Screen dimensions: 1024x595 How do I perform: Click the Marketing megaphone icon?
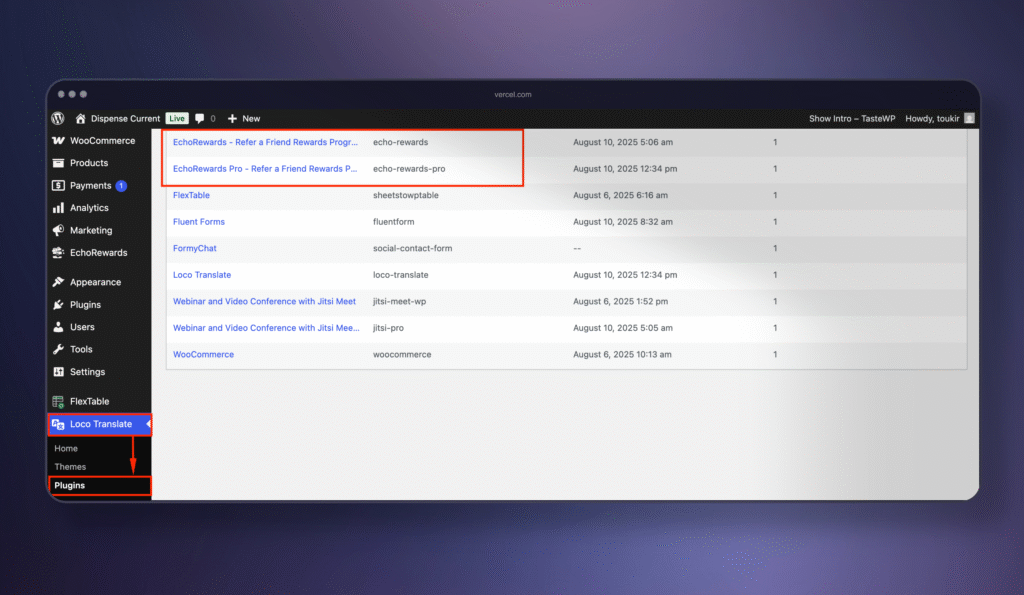pos(58,230)
